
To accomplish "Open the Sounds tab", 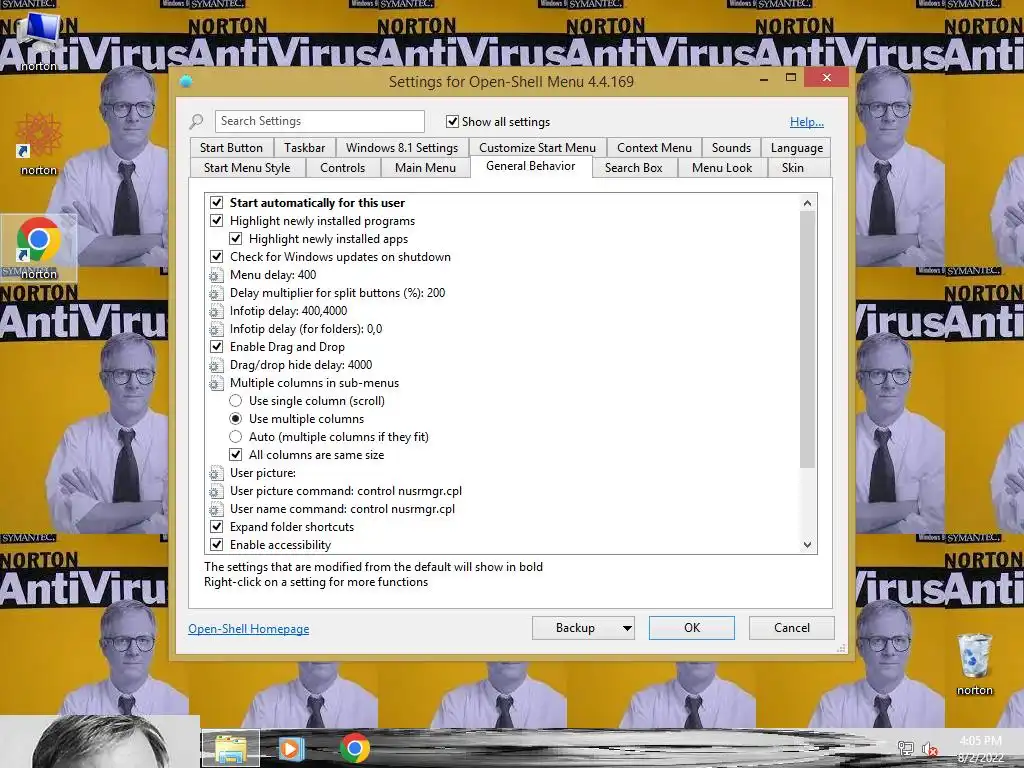I will 731,148.
